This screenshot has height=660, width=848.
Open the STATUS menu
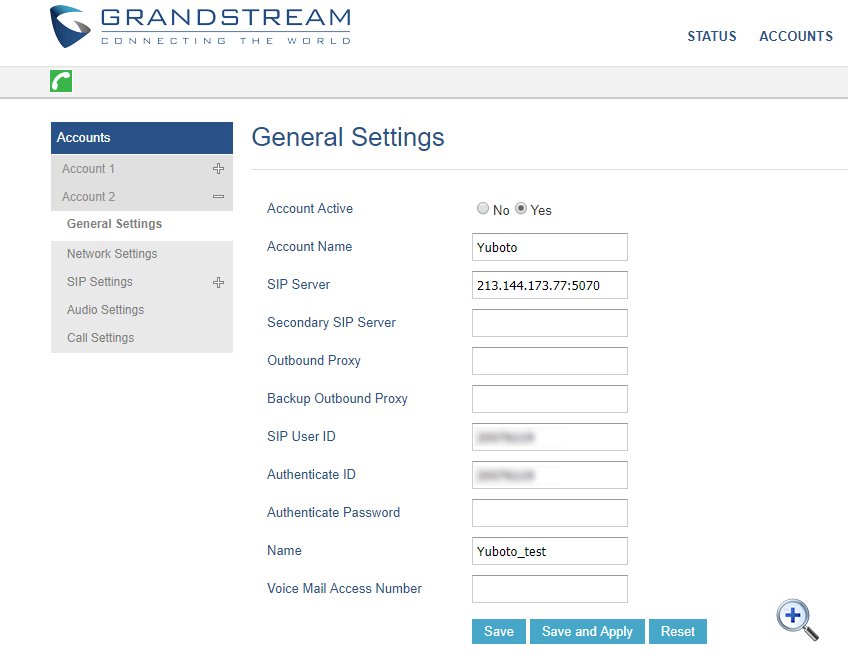(711, 36)
